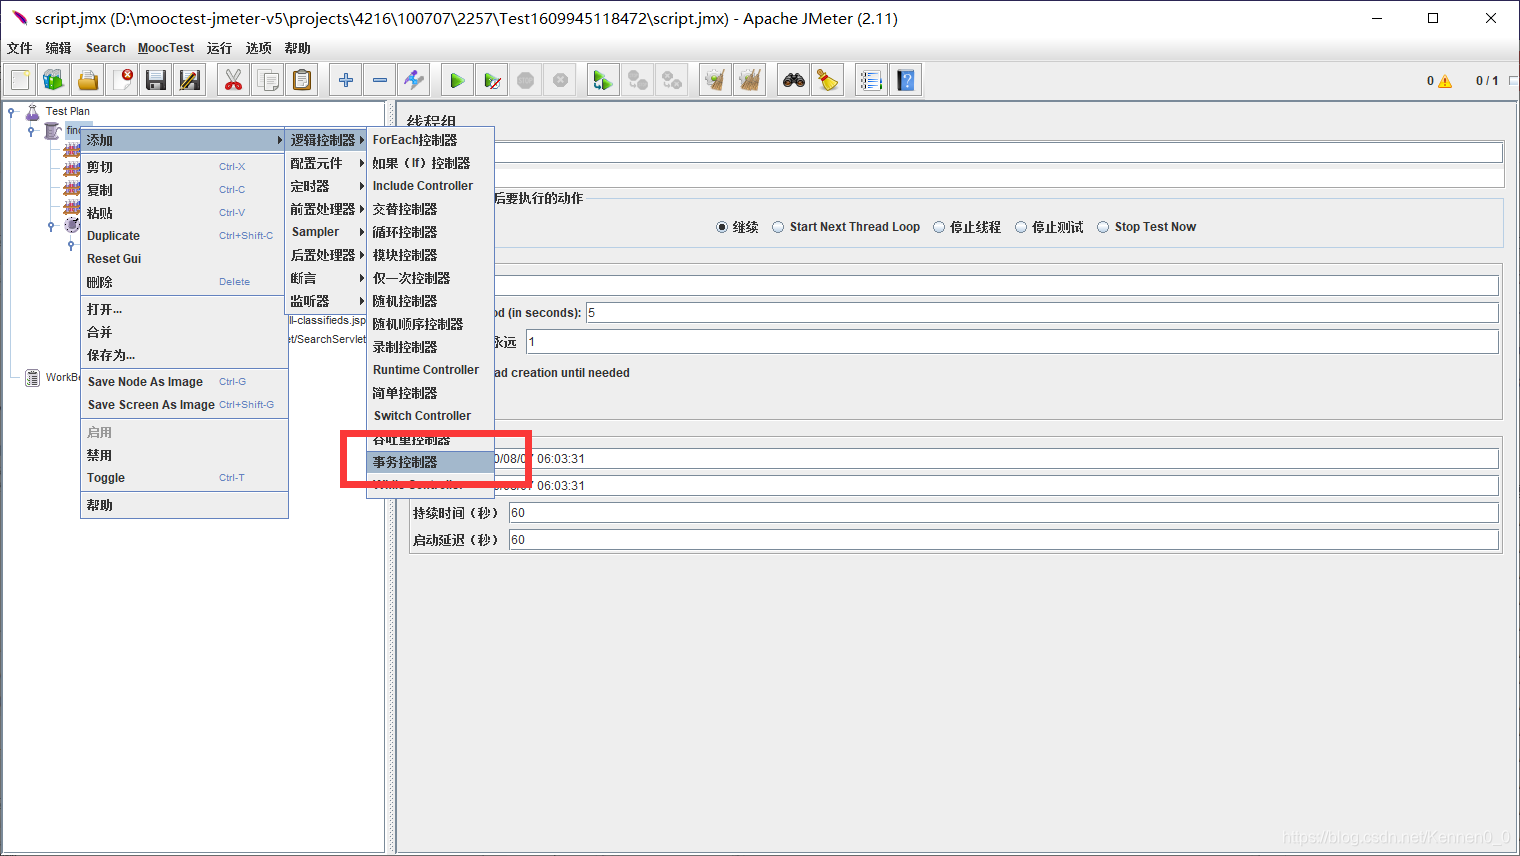Select Reset Gui in context menu
Screen dimensions: 1520x856
184,259
